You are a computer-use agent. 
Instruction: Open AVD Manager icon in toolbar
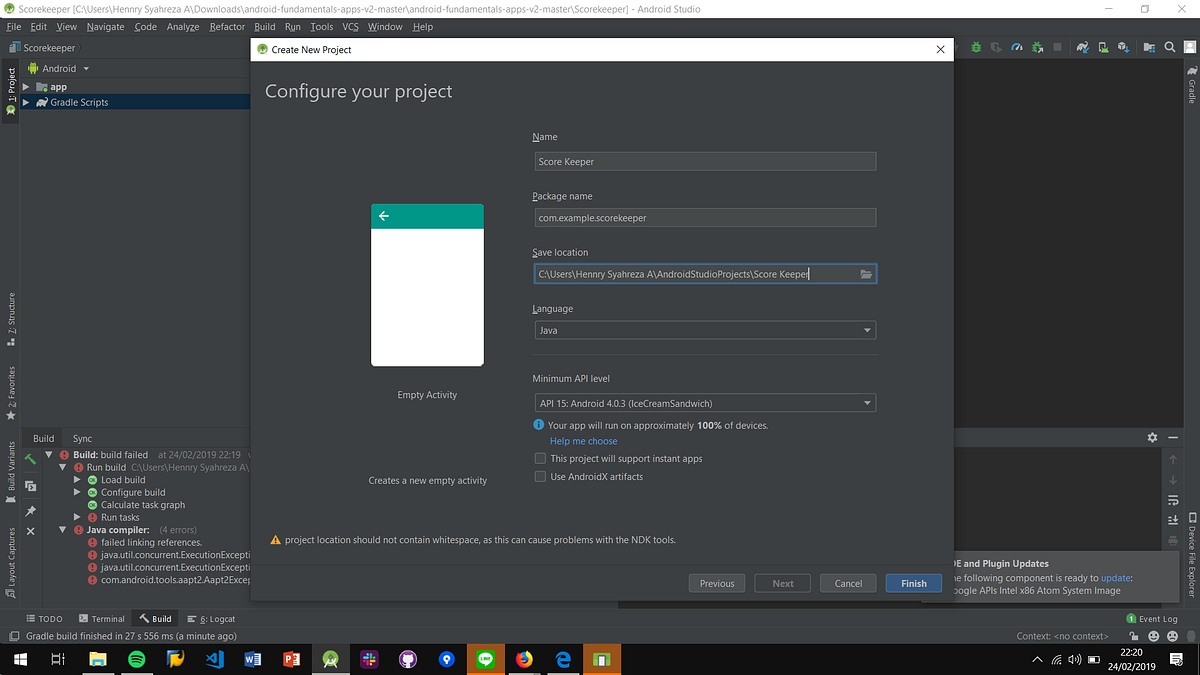1103,47
